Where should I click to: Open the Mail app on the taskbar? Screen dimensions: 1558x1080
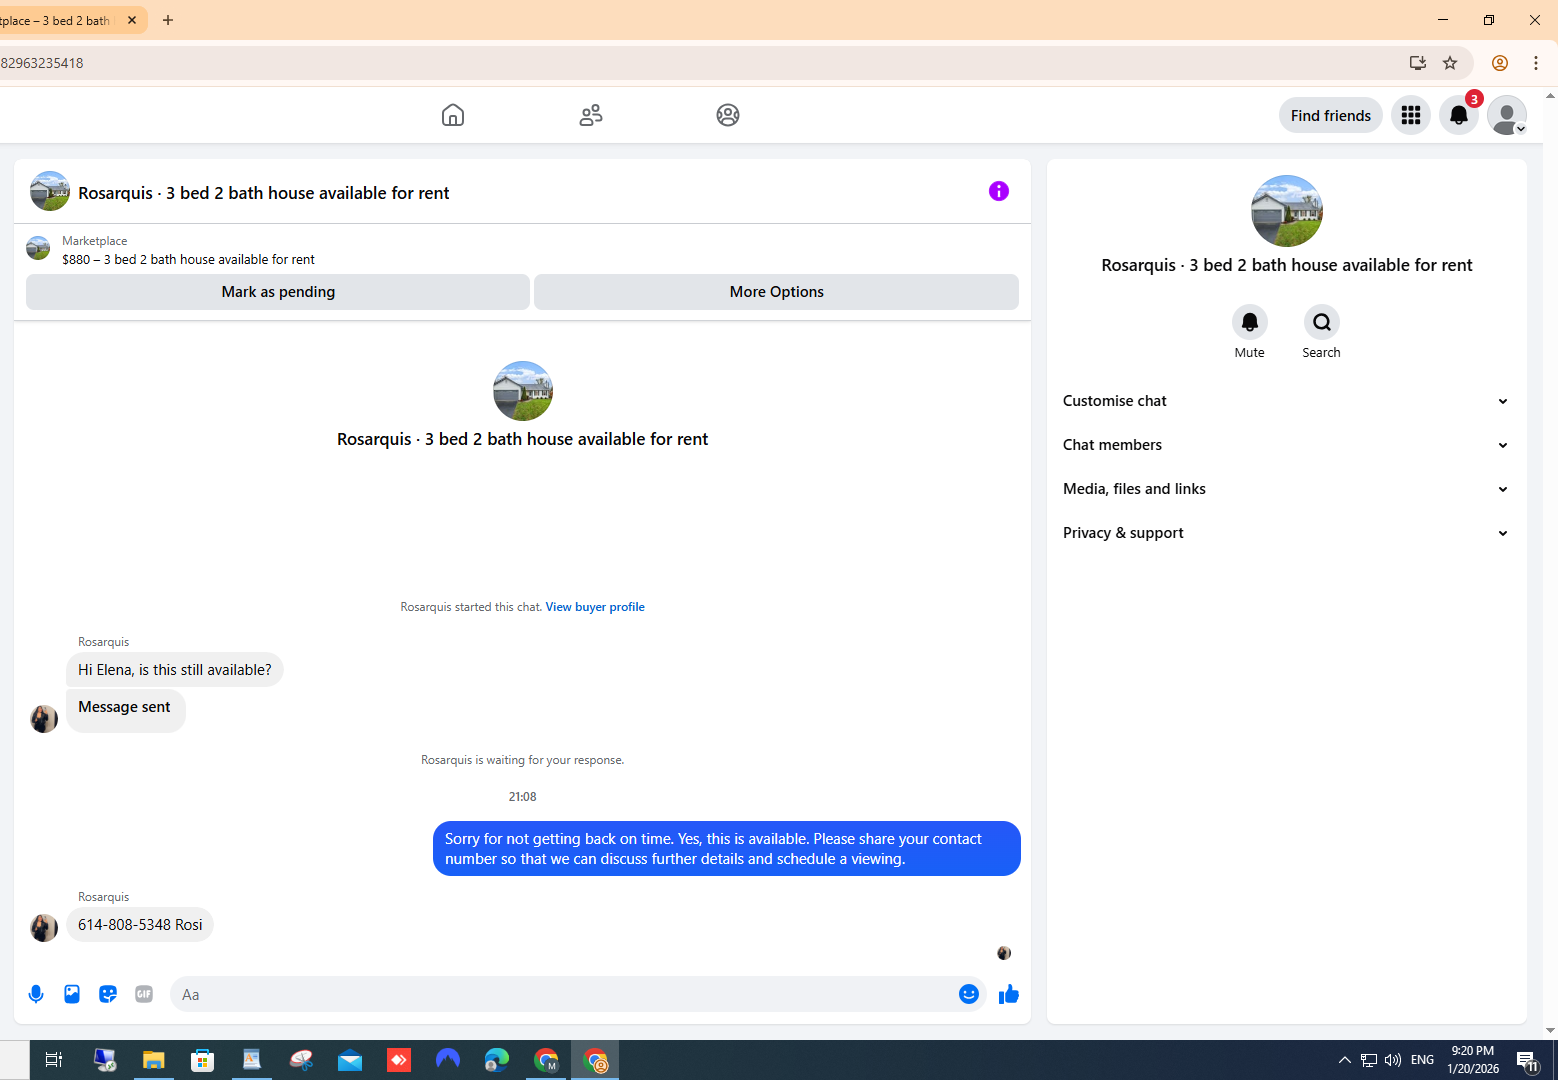point(350,1060)
